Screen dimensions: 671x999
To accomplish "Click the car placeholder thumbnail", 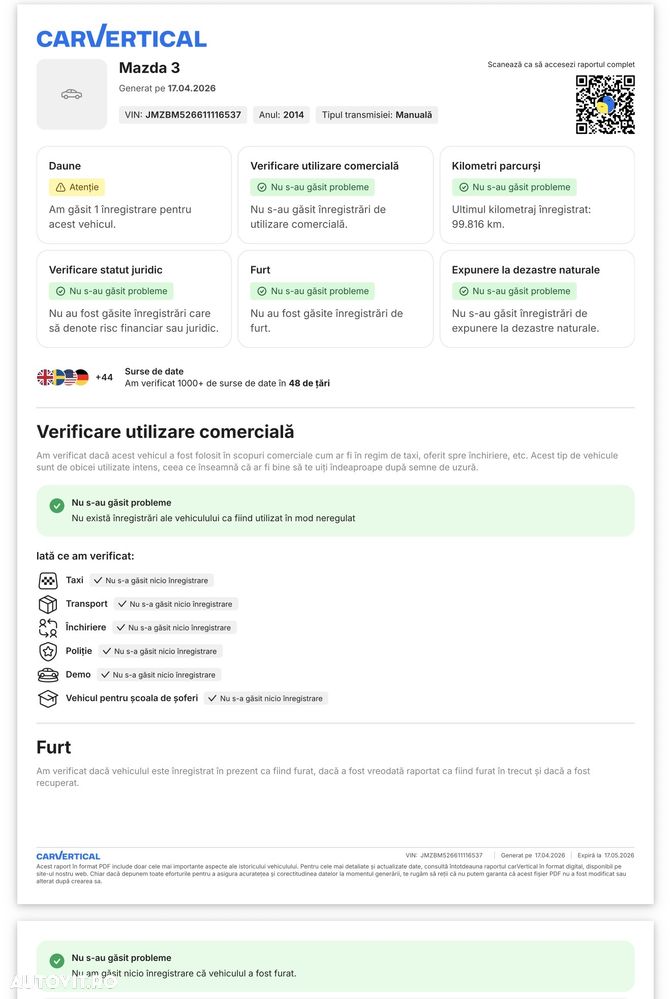I will (x=71, y=94).
